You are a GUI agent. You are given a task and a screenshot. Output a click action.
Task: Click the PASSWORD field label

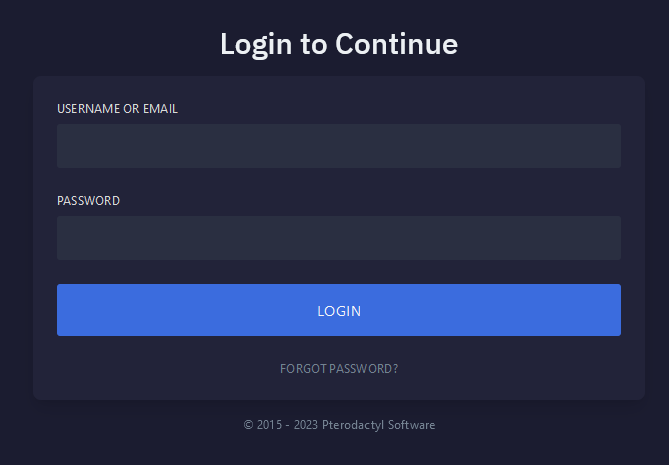point(88,201)
